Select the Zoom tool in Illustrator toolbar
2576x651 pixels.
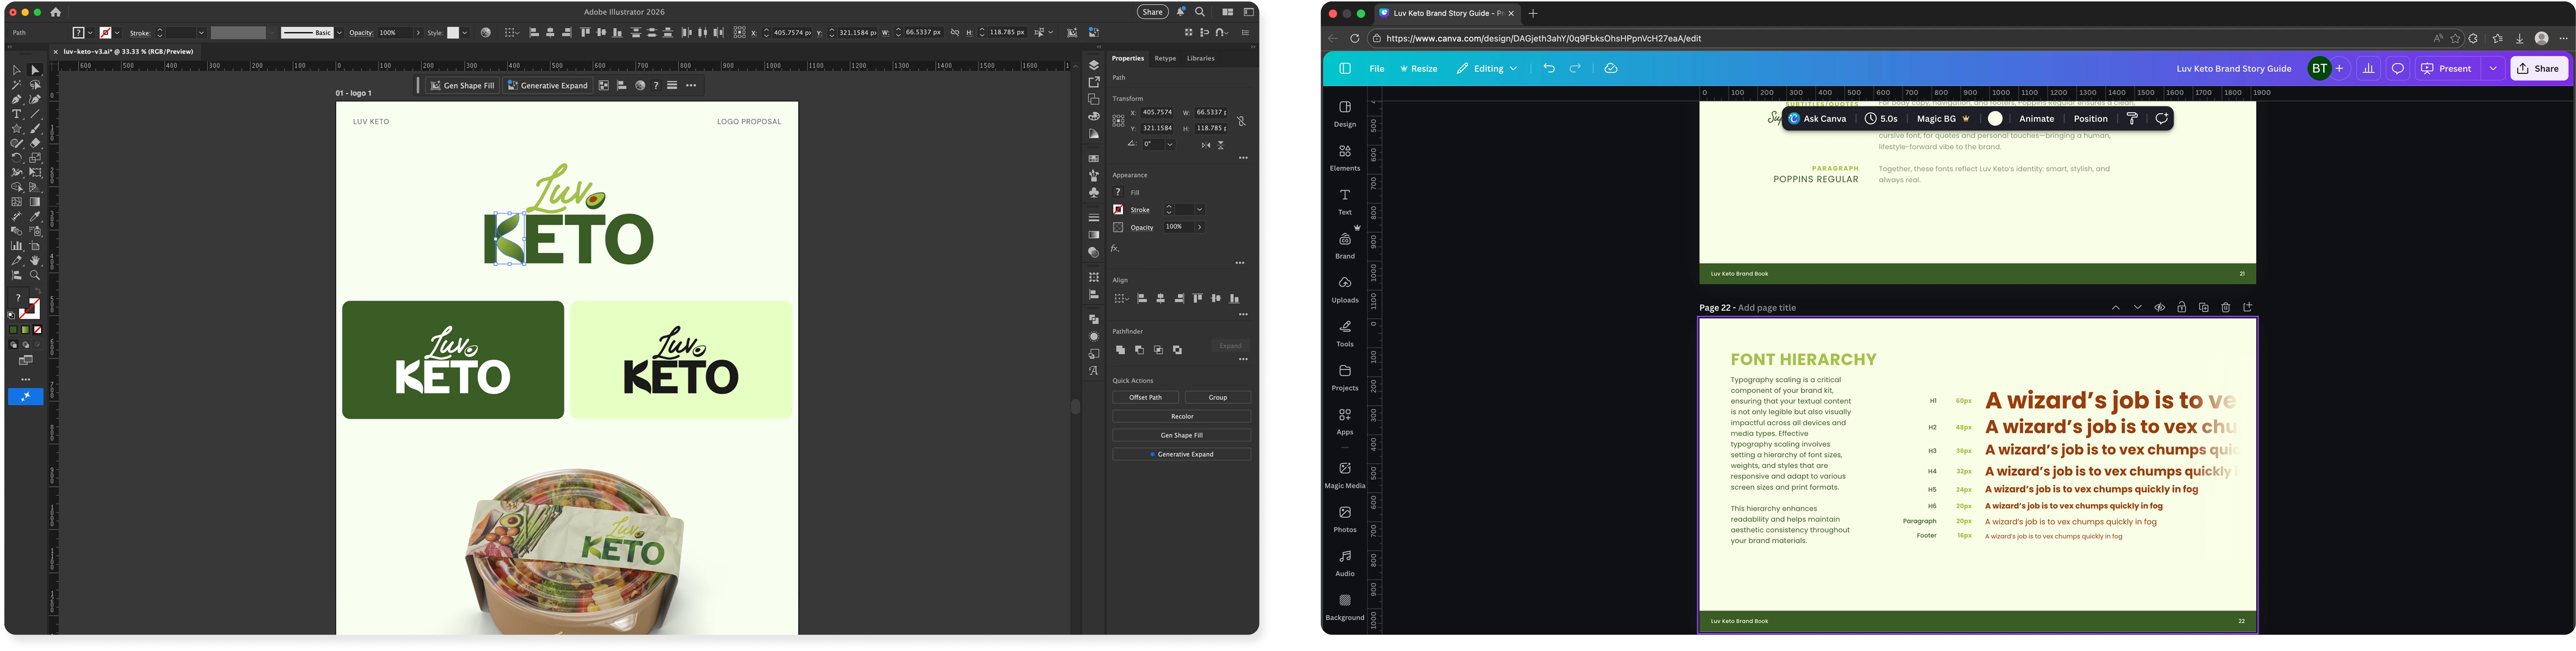35,275
